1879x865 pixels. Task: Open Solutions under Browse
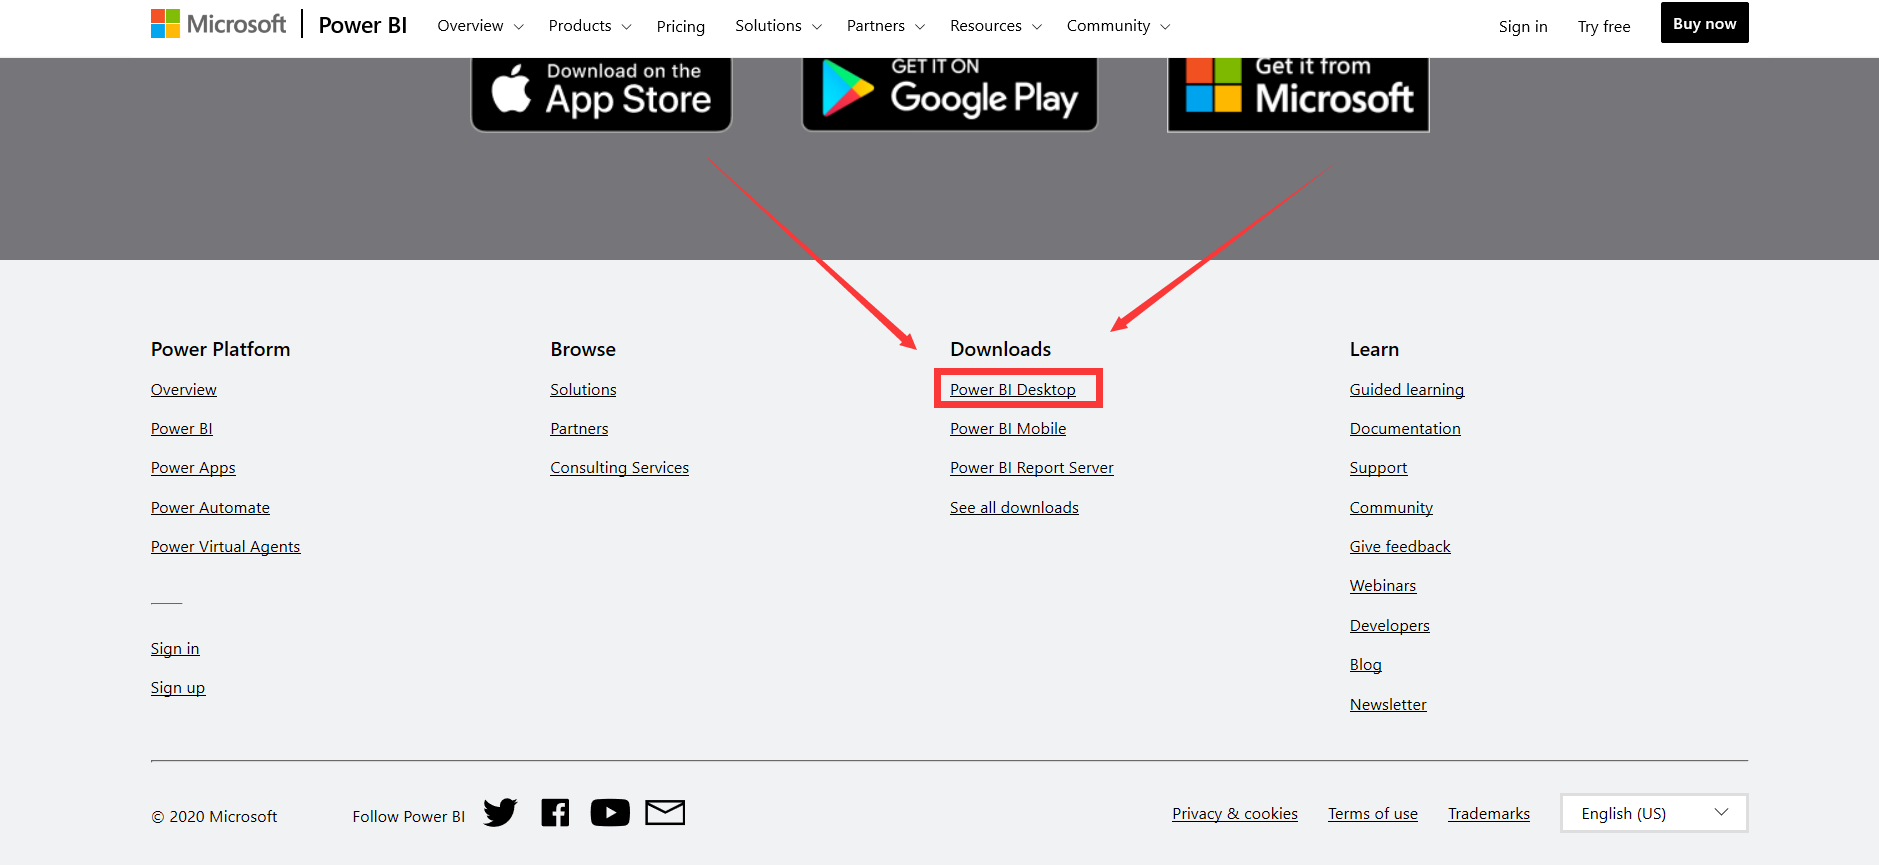point(583,389)
